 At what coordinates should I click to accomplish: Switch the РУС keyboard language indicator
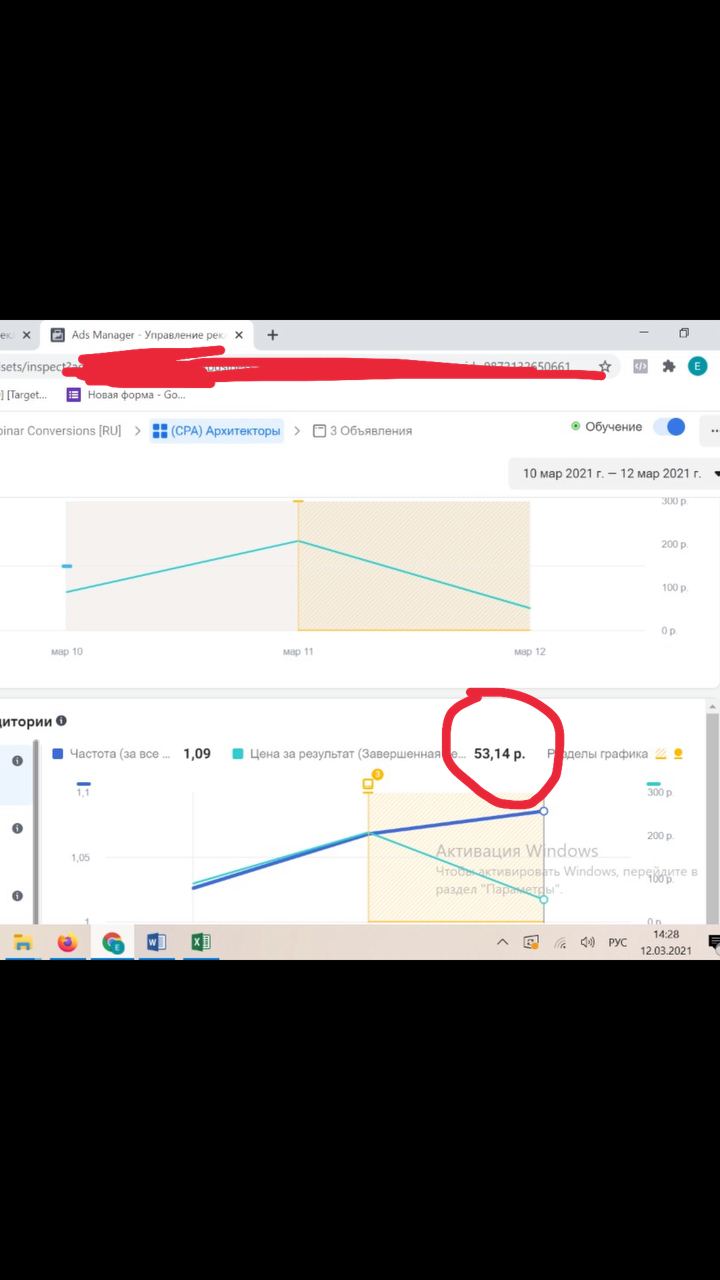618,942
